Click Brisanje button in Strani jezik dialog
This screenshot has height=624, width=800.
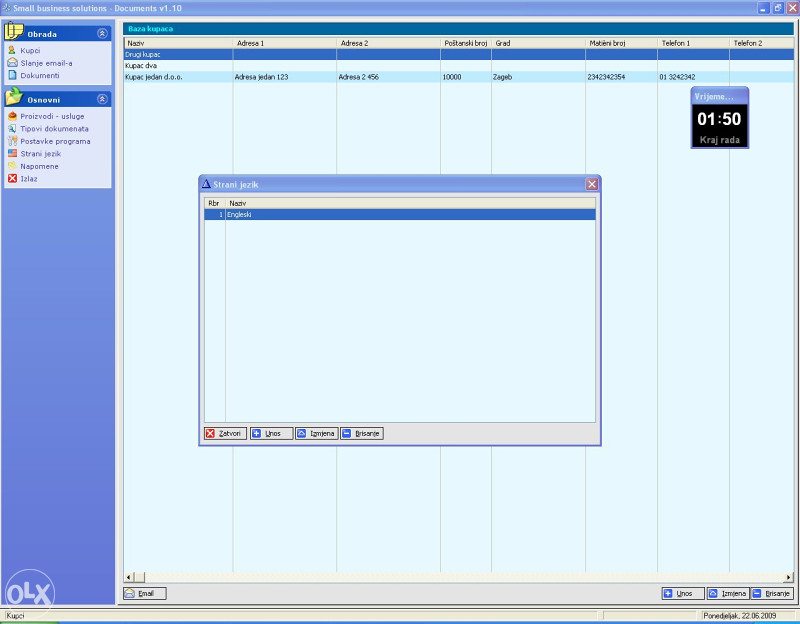362,433
